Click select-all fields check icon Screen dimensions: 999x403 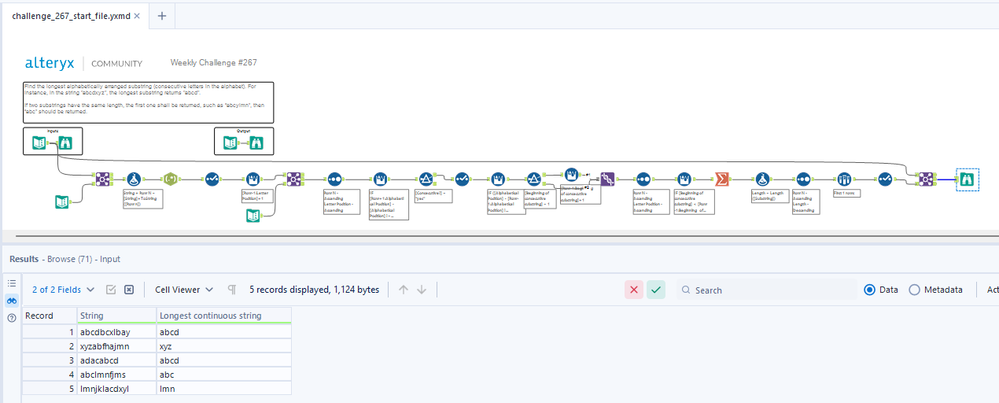click(111, 290)
